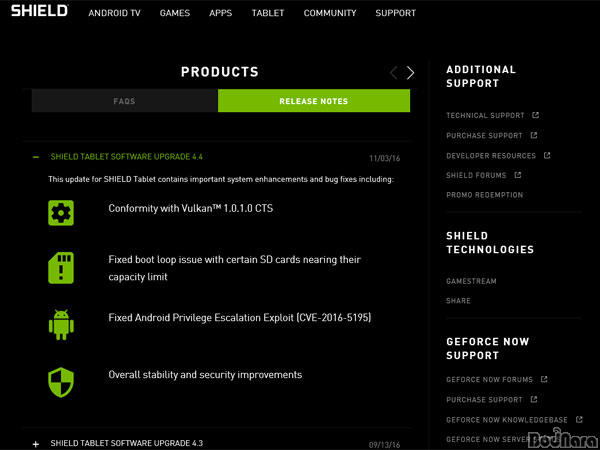Image resolution: width=600 pixels, height=450 pixels.
Task: Expand Shield Tablet Software Upgrade 4.3 section
Action: point(36,444)
